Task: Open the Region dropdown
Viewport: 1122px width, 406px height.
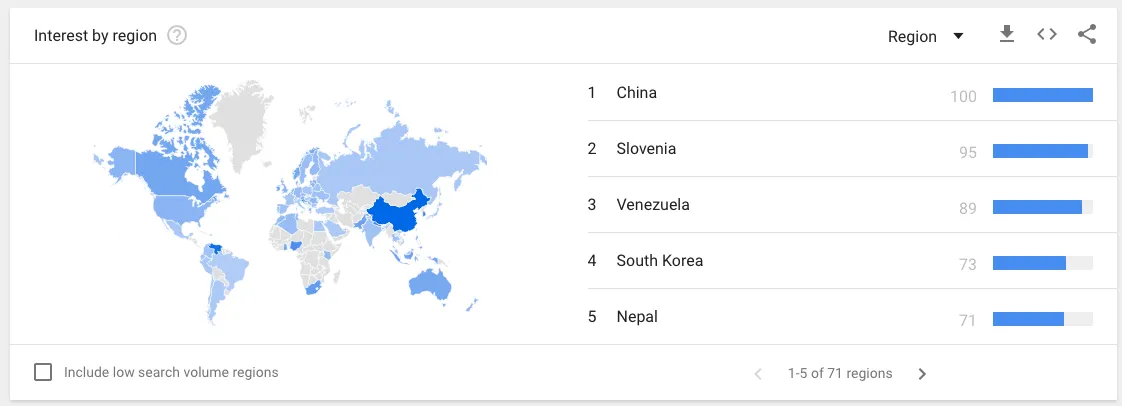Action: coord(926,37)
